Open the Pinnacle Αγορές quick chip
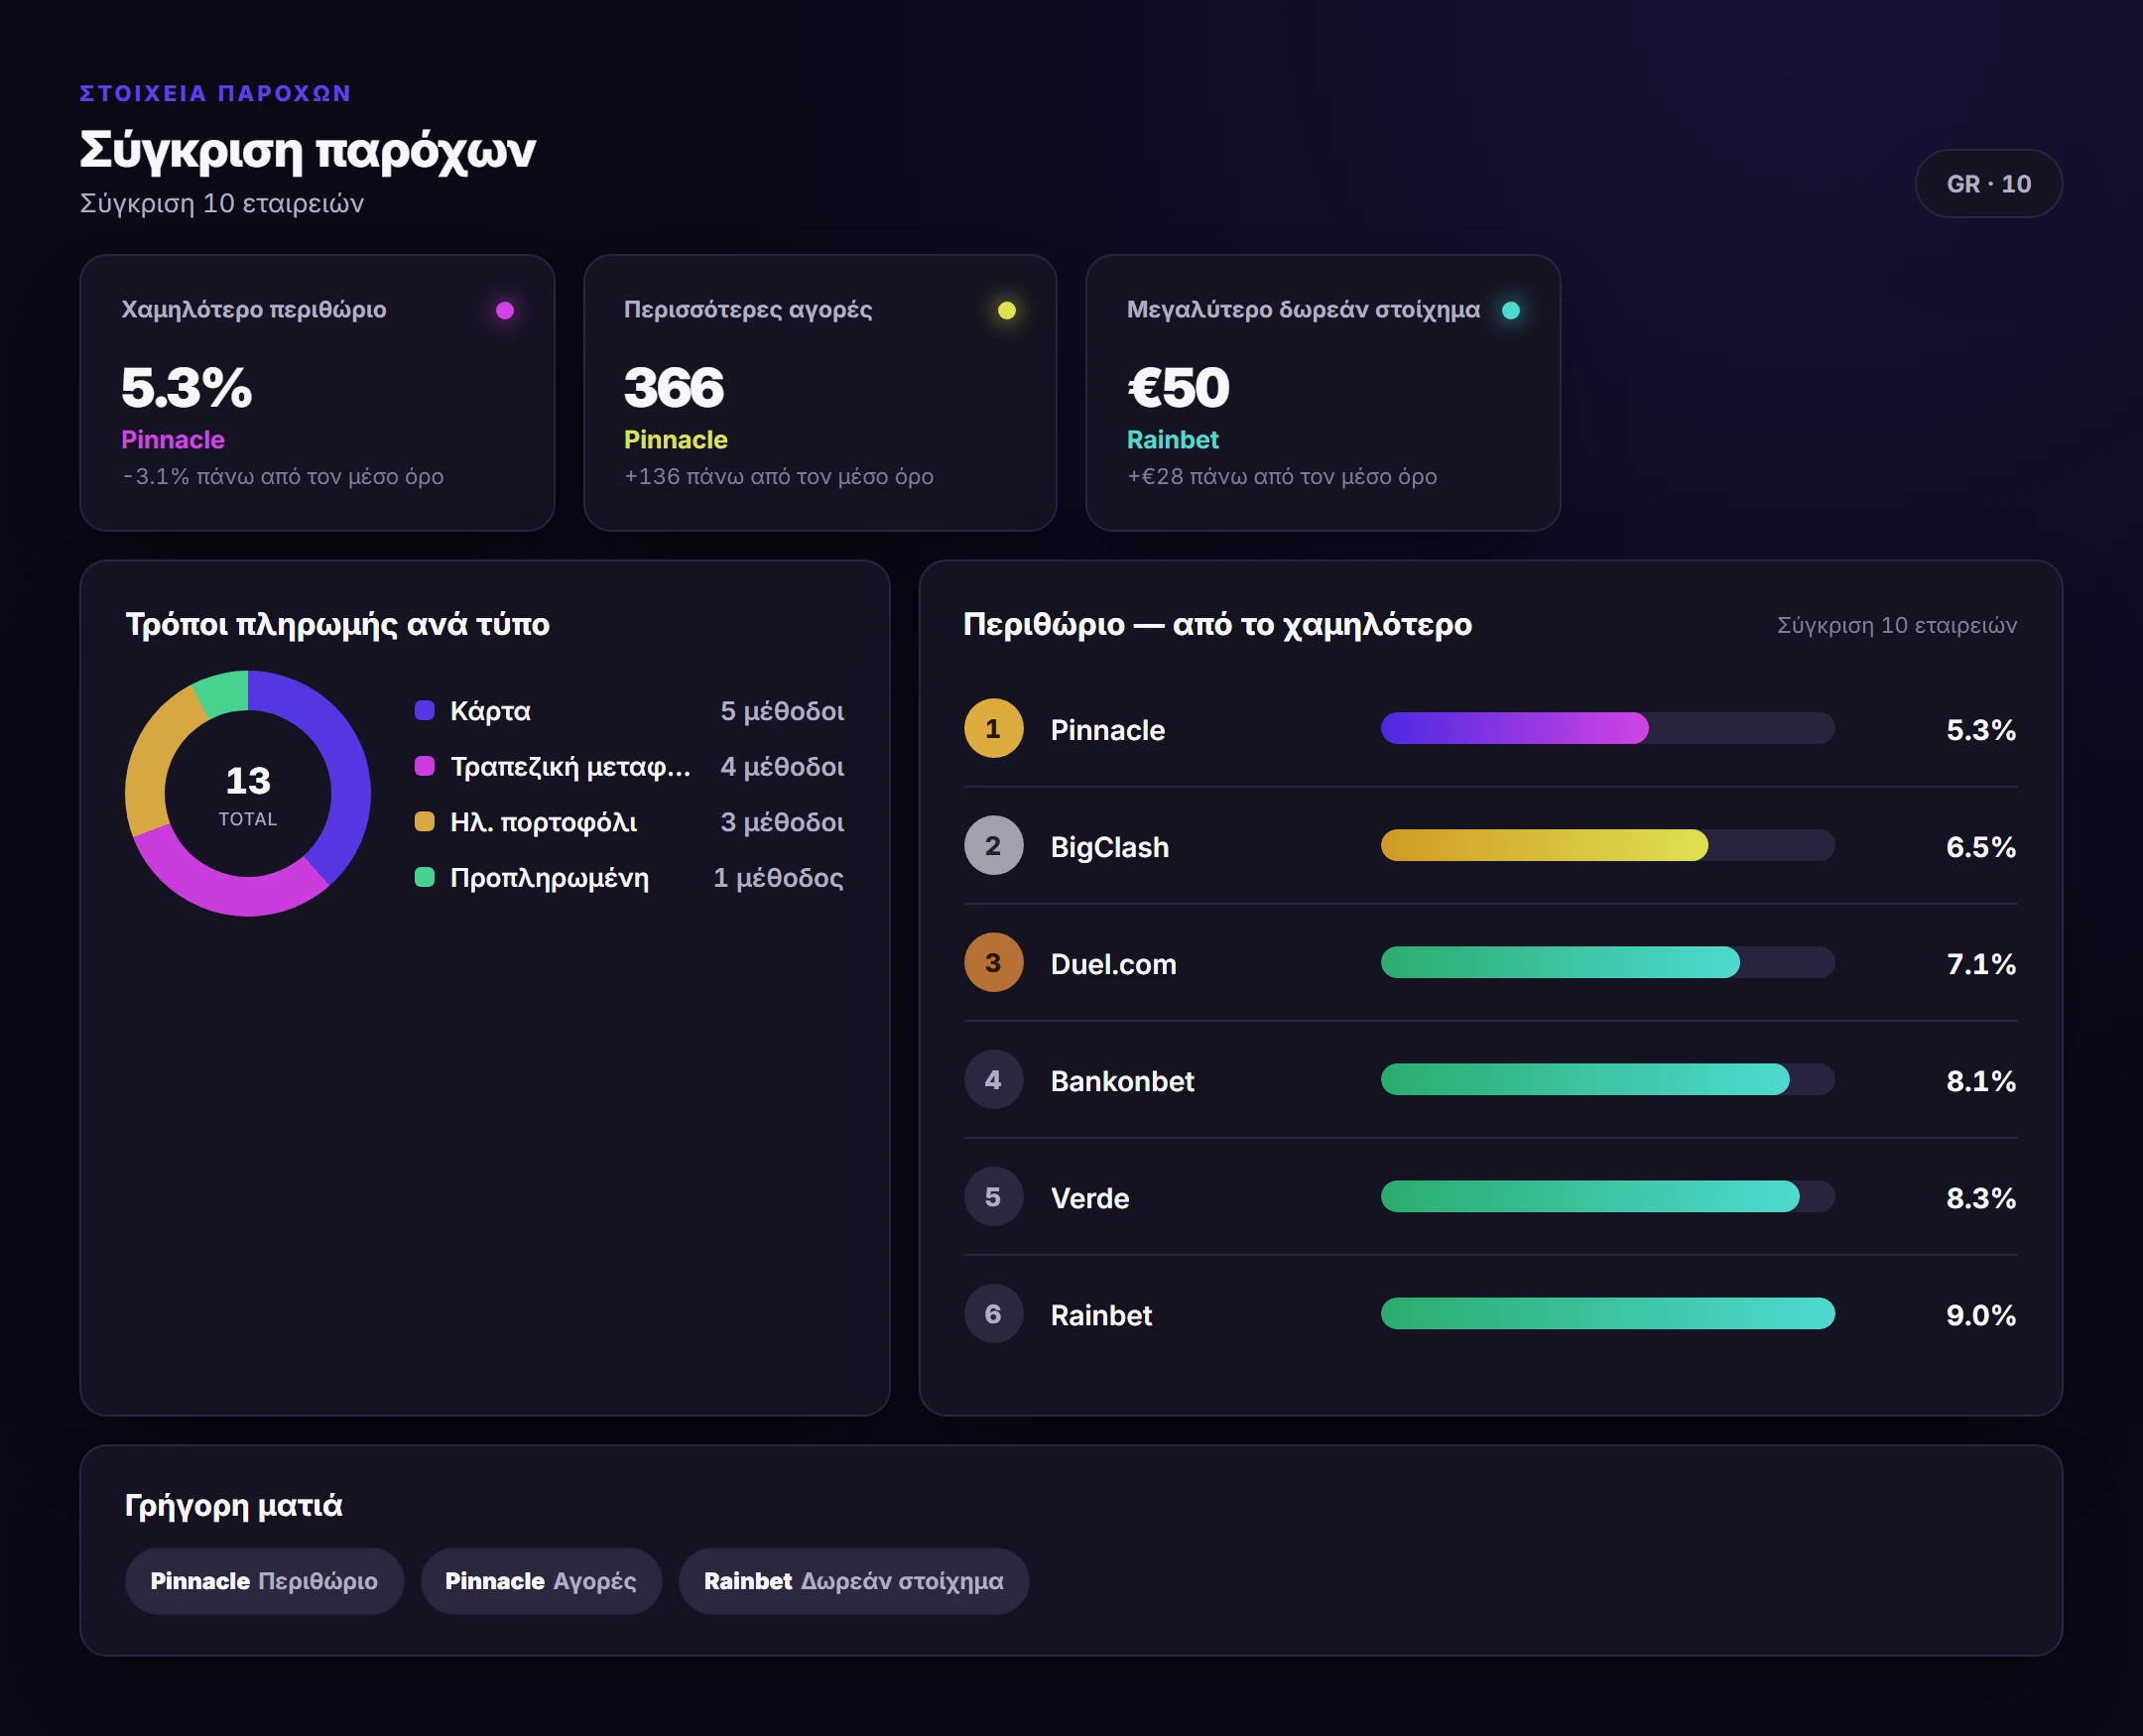2143x1736 pixels. click(x=541, y=1581)
